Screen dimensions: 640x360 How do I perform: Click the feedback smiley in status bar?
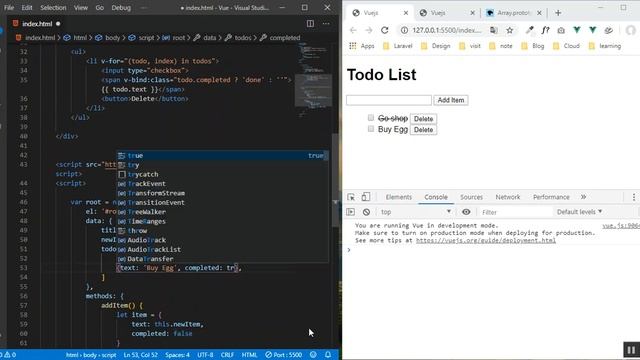(x=313, y=355)
